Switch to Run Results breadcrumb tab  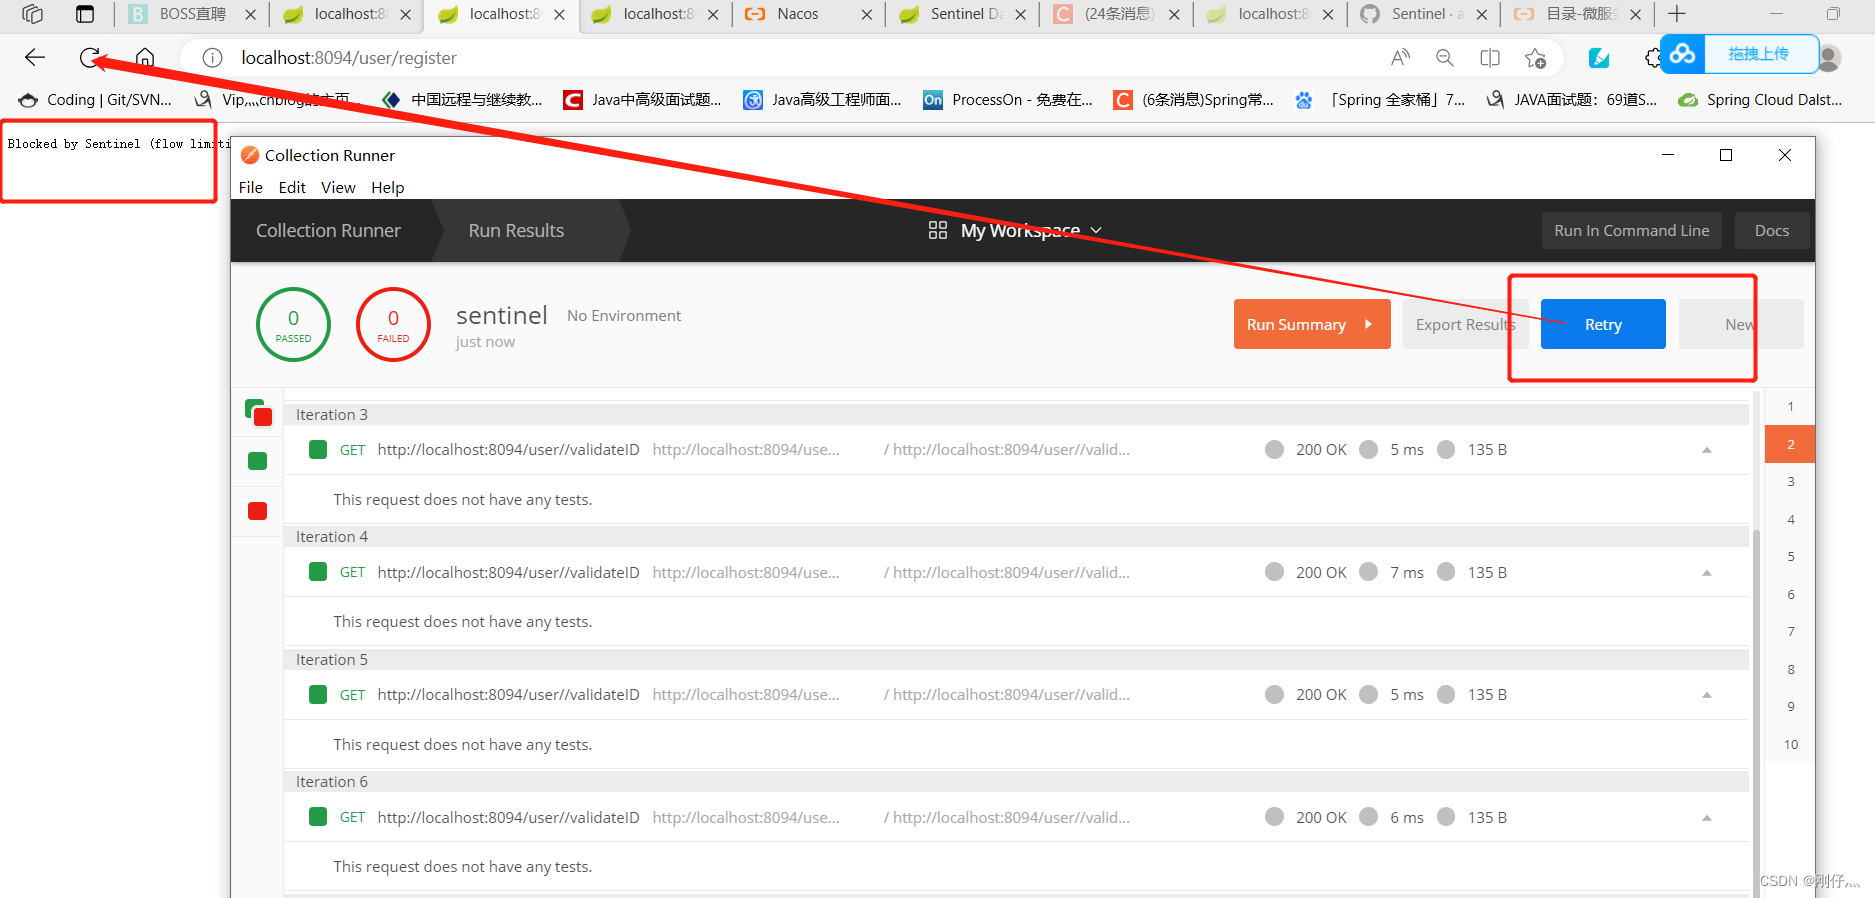516,231
